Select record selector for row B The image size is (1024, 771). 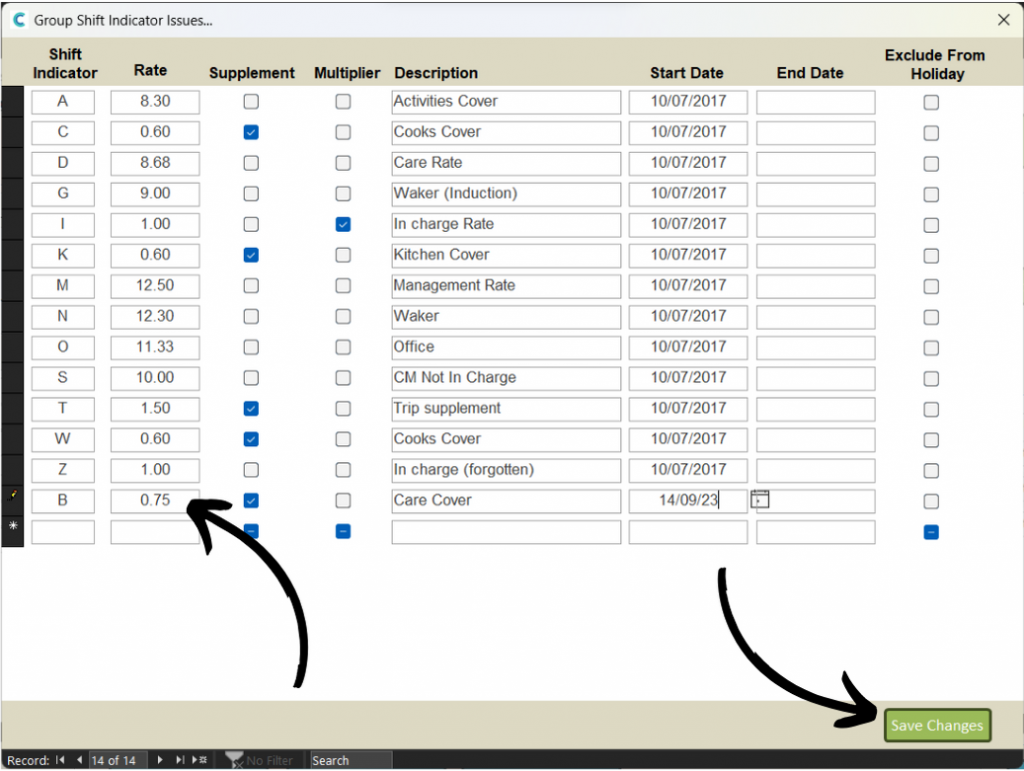(12, 501)
